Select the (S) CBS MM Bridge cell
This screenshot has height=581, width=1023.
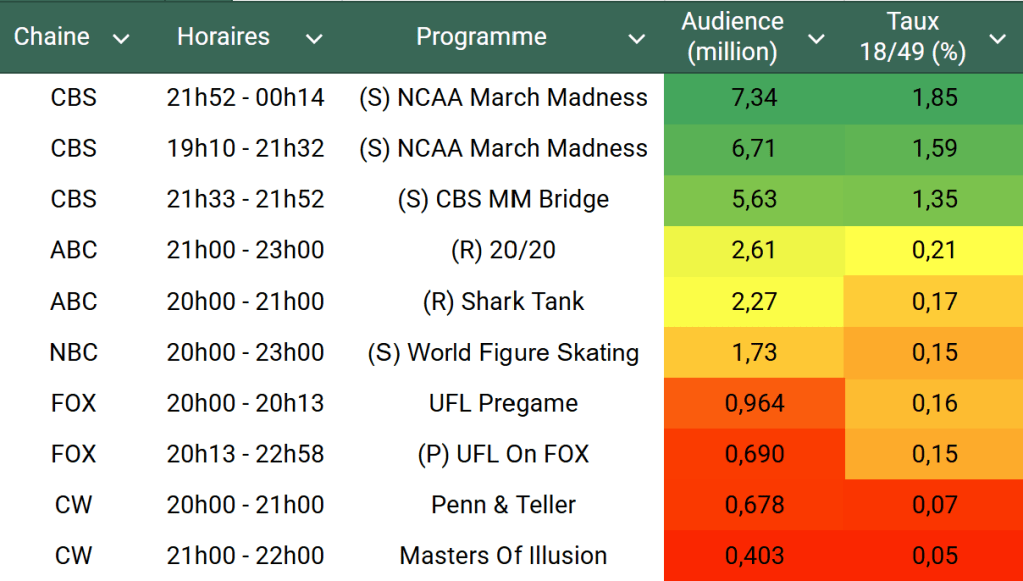click(503, 199)
